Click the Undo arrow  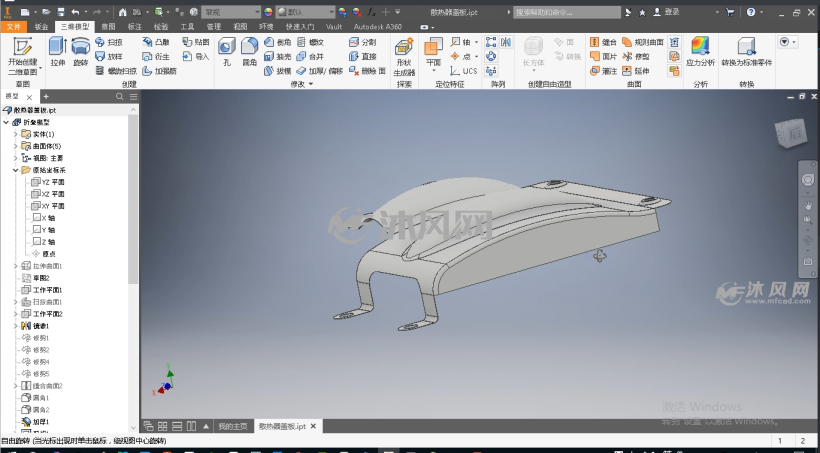(75, 12)
